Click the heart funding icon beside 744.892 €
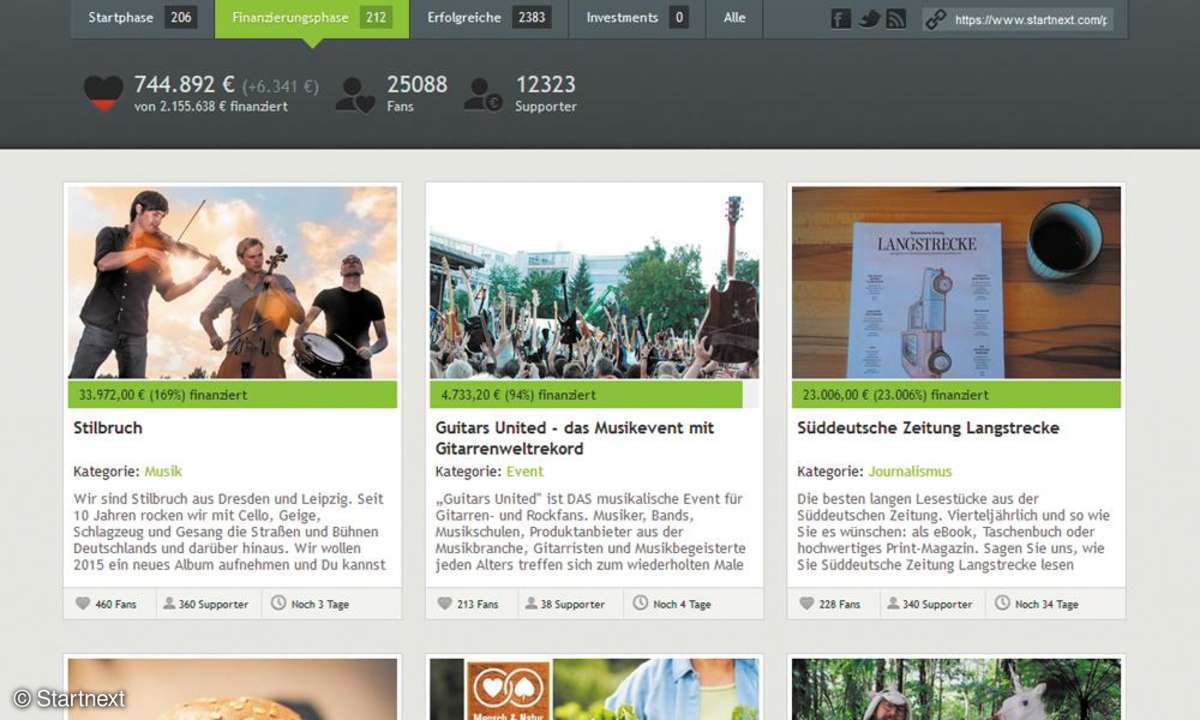Image resolution: width=1200 pixels, height=720 pixels. (x=103, y=93)
